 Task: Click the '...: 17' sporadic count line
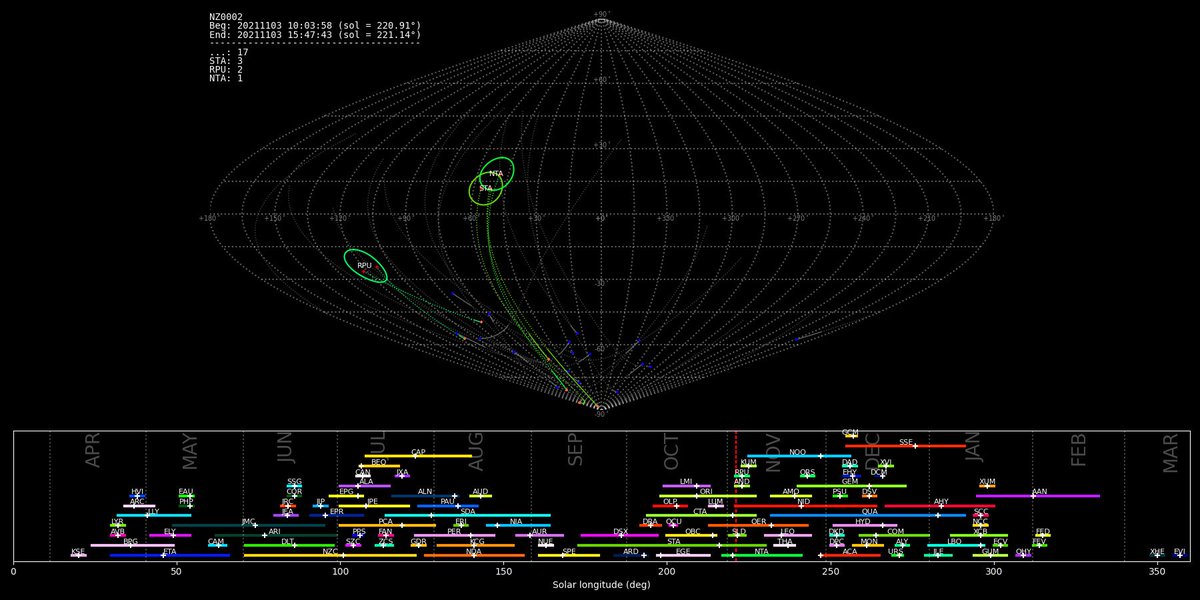(x=229, y=52)
